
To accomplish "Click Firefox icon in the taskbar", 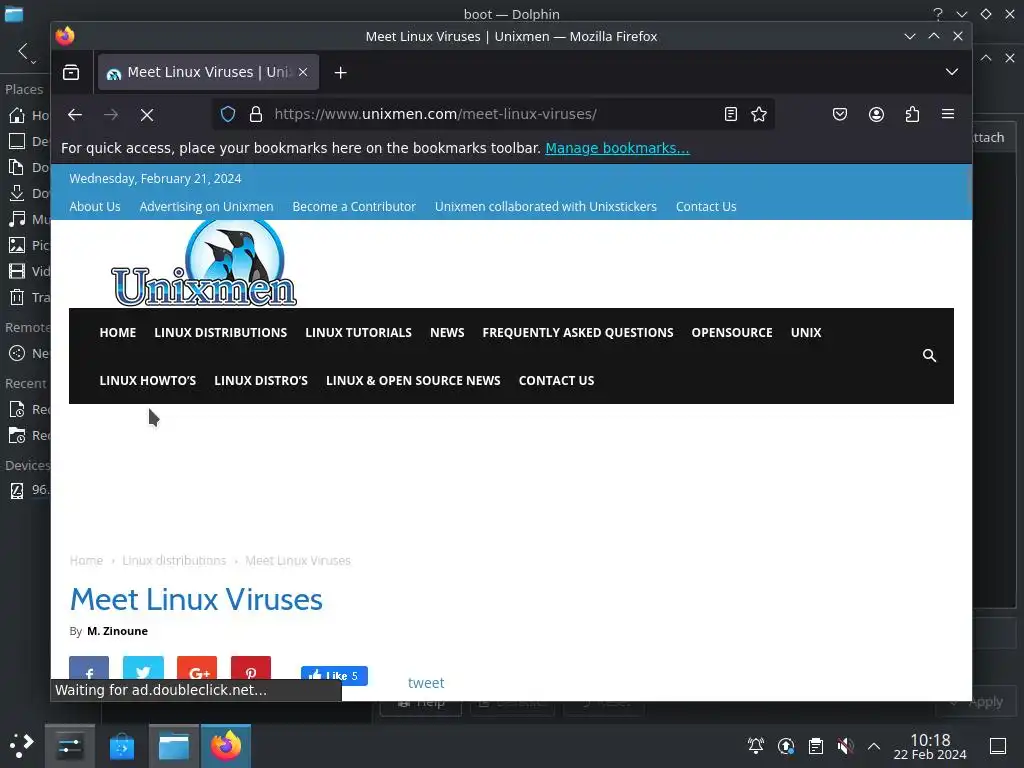I will [x=226, y=746].
